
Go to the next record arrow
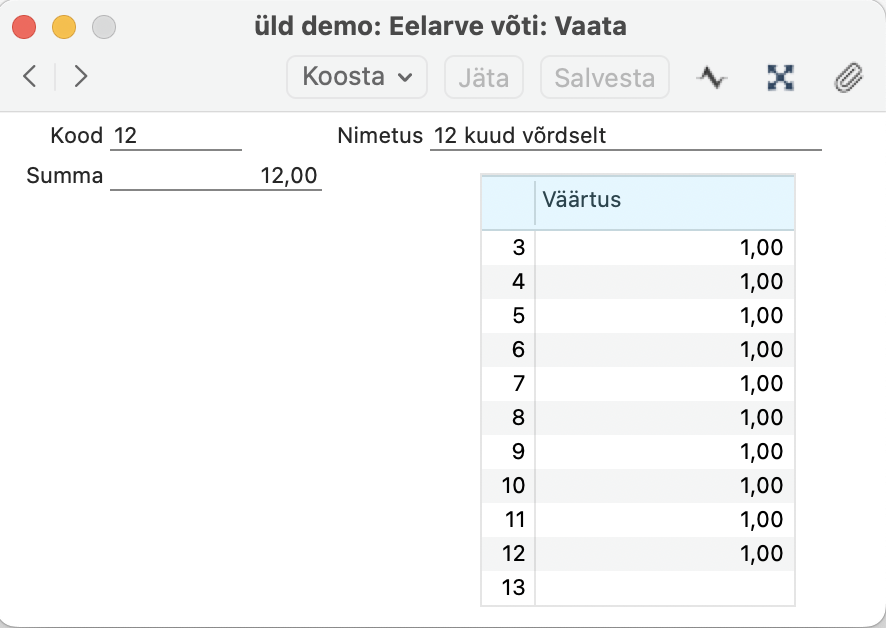pos(81,77)
